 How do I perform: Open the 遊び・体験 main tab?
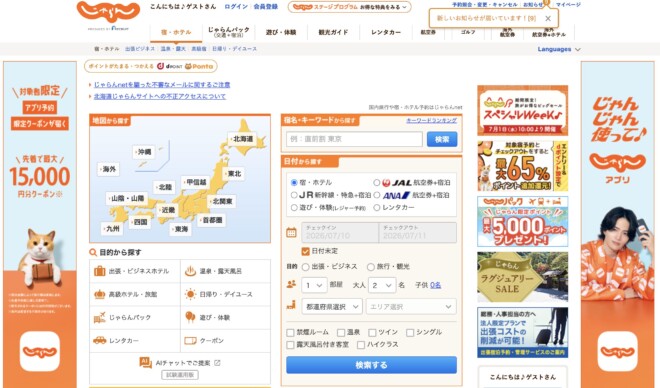coord(281,32)
